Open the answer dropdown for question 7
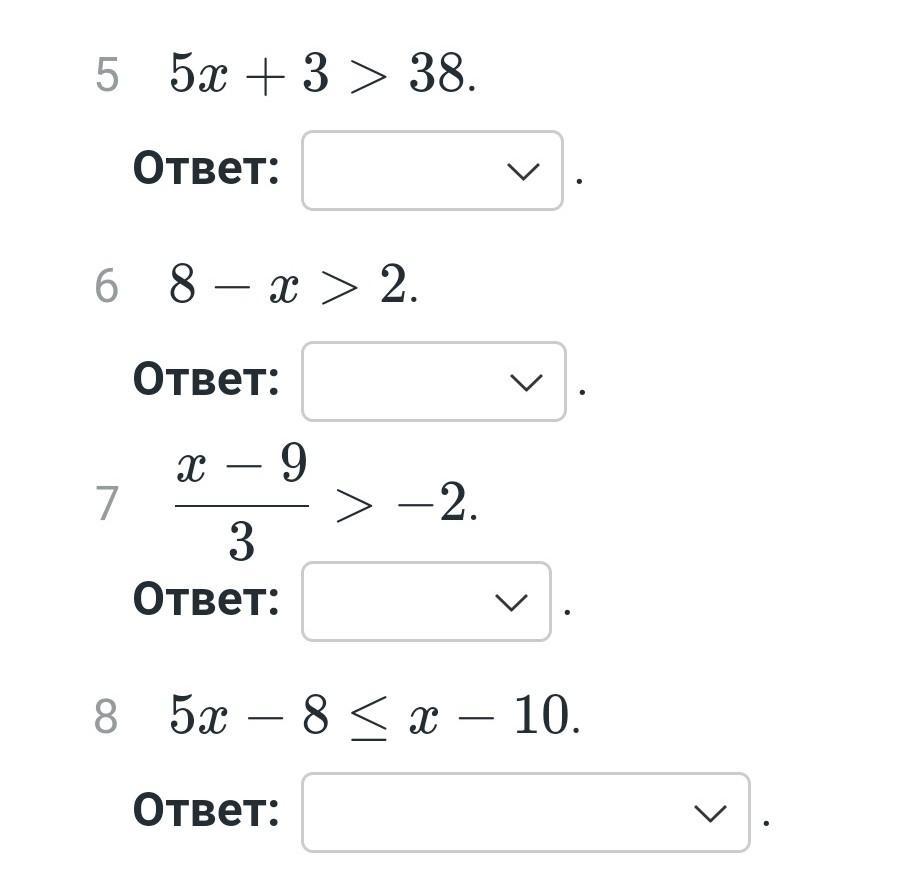Viewport: 897px width, 893px height. coord(425,602)
